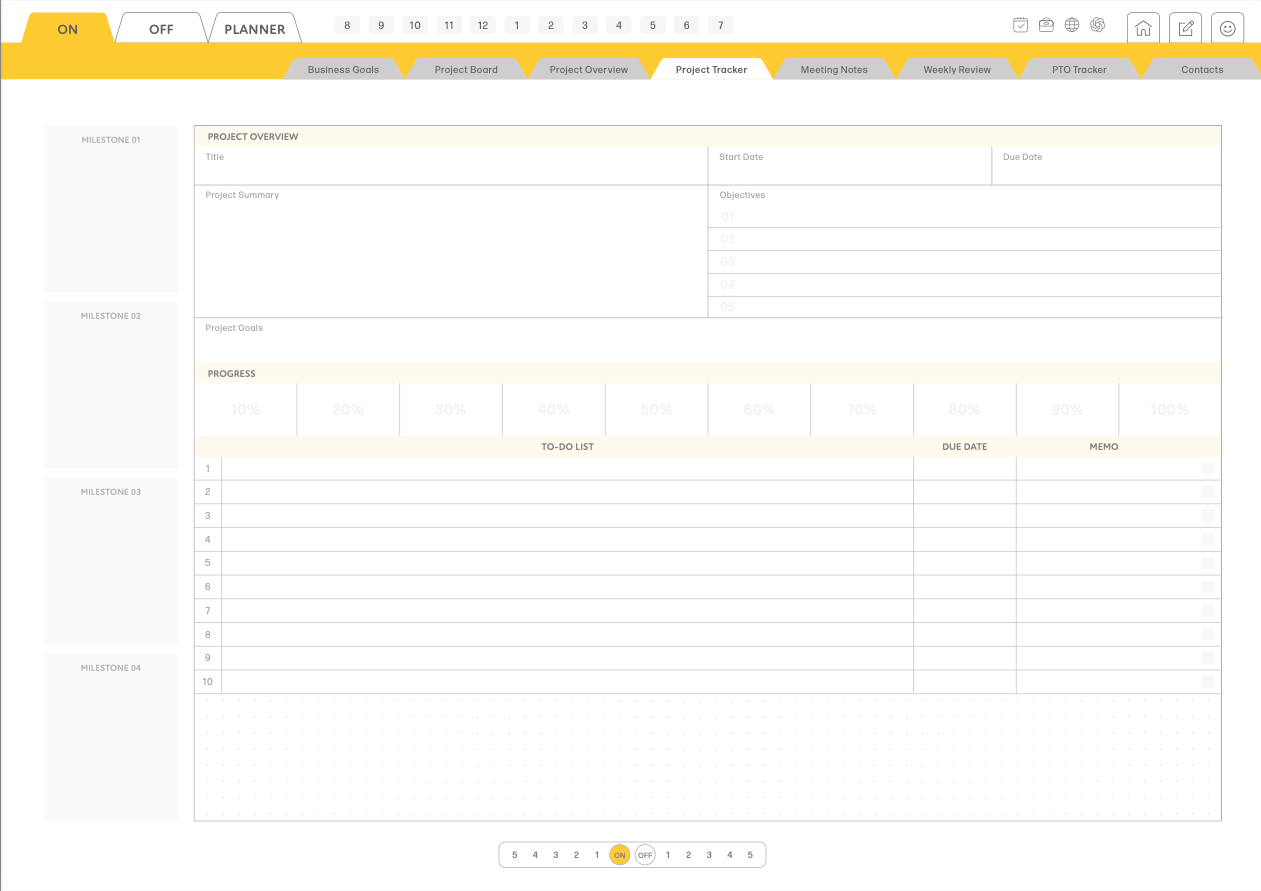Go to home page icon
The height and width of the screenshot is (891, 1261).
1143,28
